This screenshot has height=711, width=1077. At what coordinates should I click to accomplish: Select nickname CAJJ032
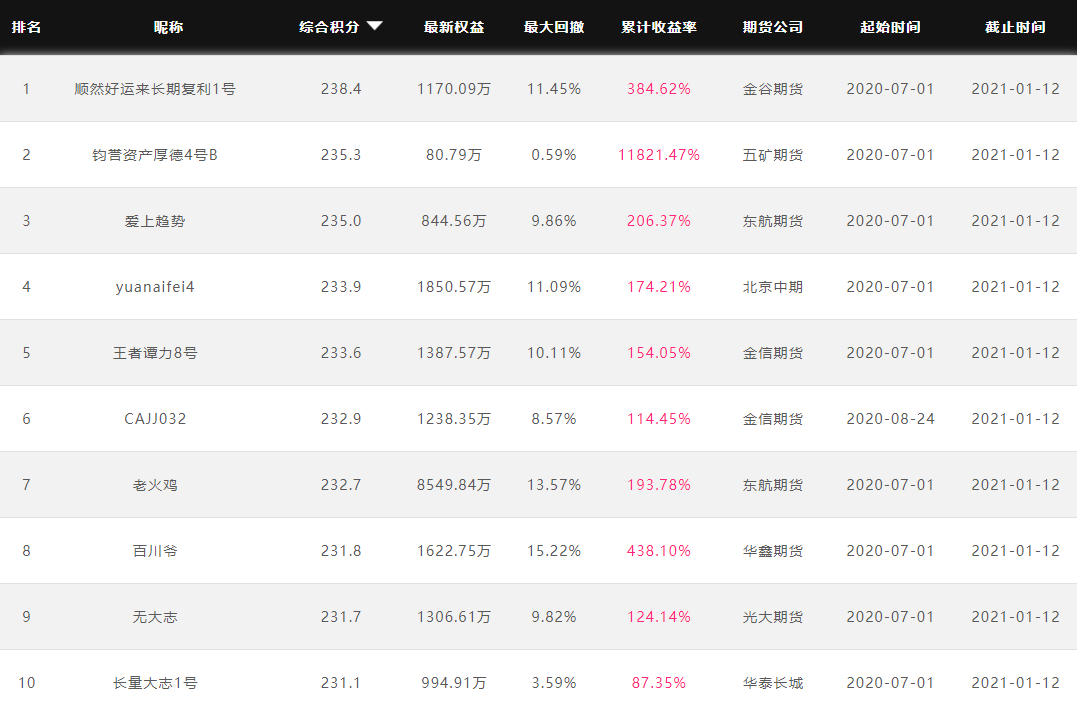pyautogui.click(x=155, y=418)
